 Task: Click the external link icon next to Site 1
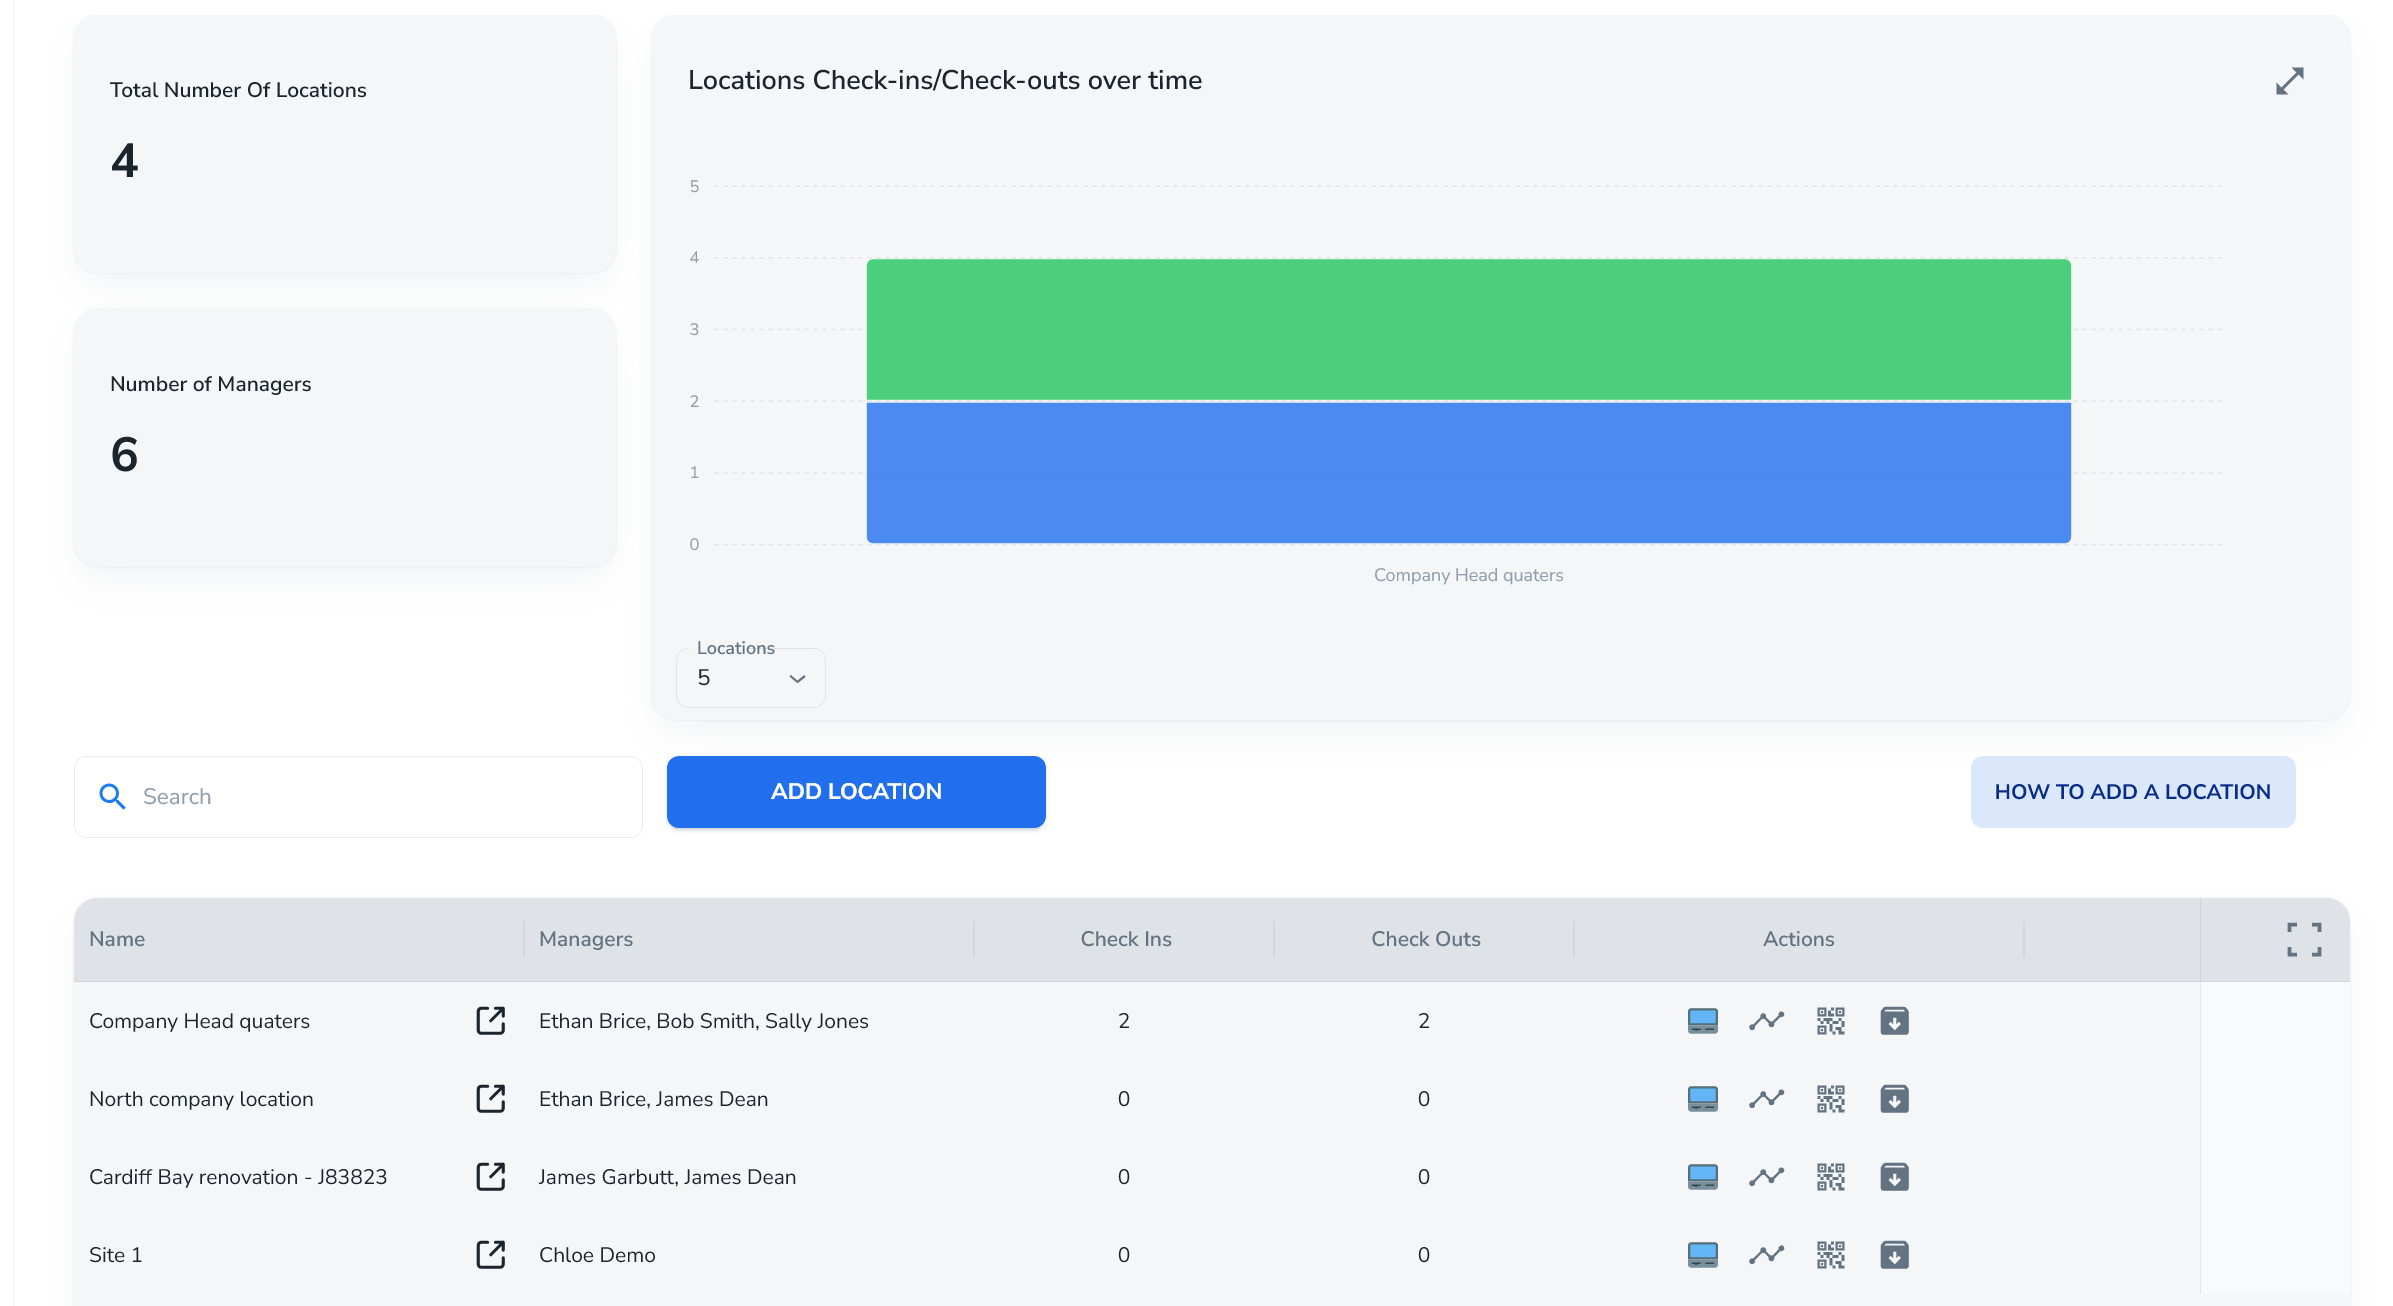point(490,1255)
